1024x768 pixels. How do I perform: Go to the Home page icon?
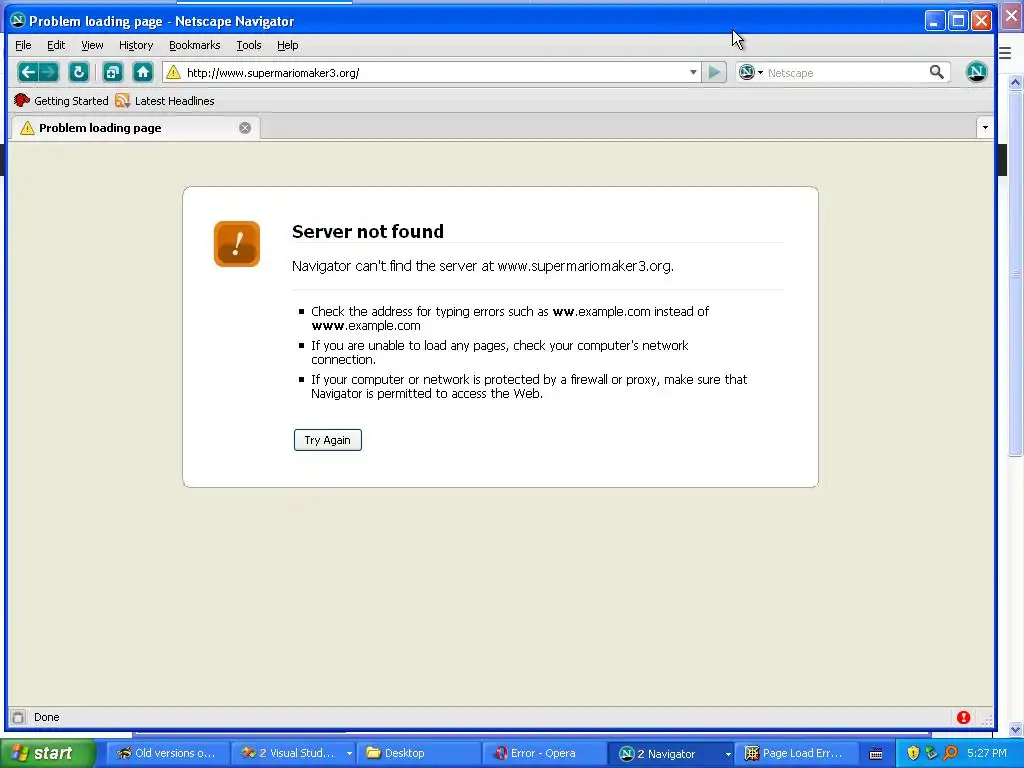143,72
